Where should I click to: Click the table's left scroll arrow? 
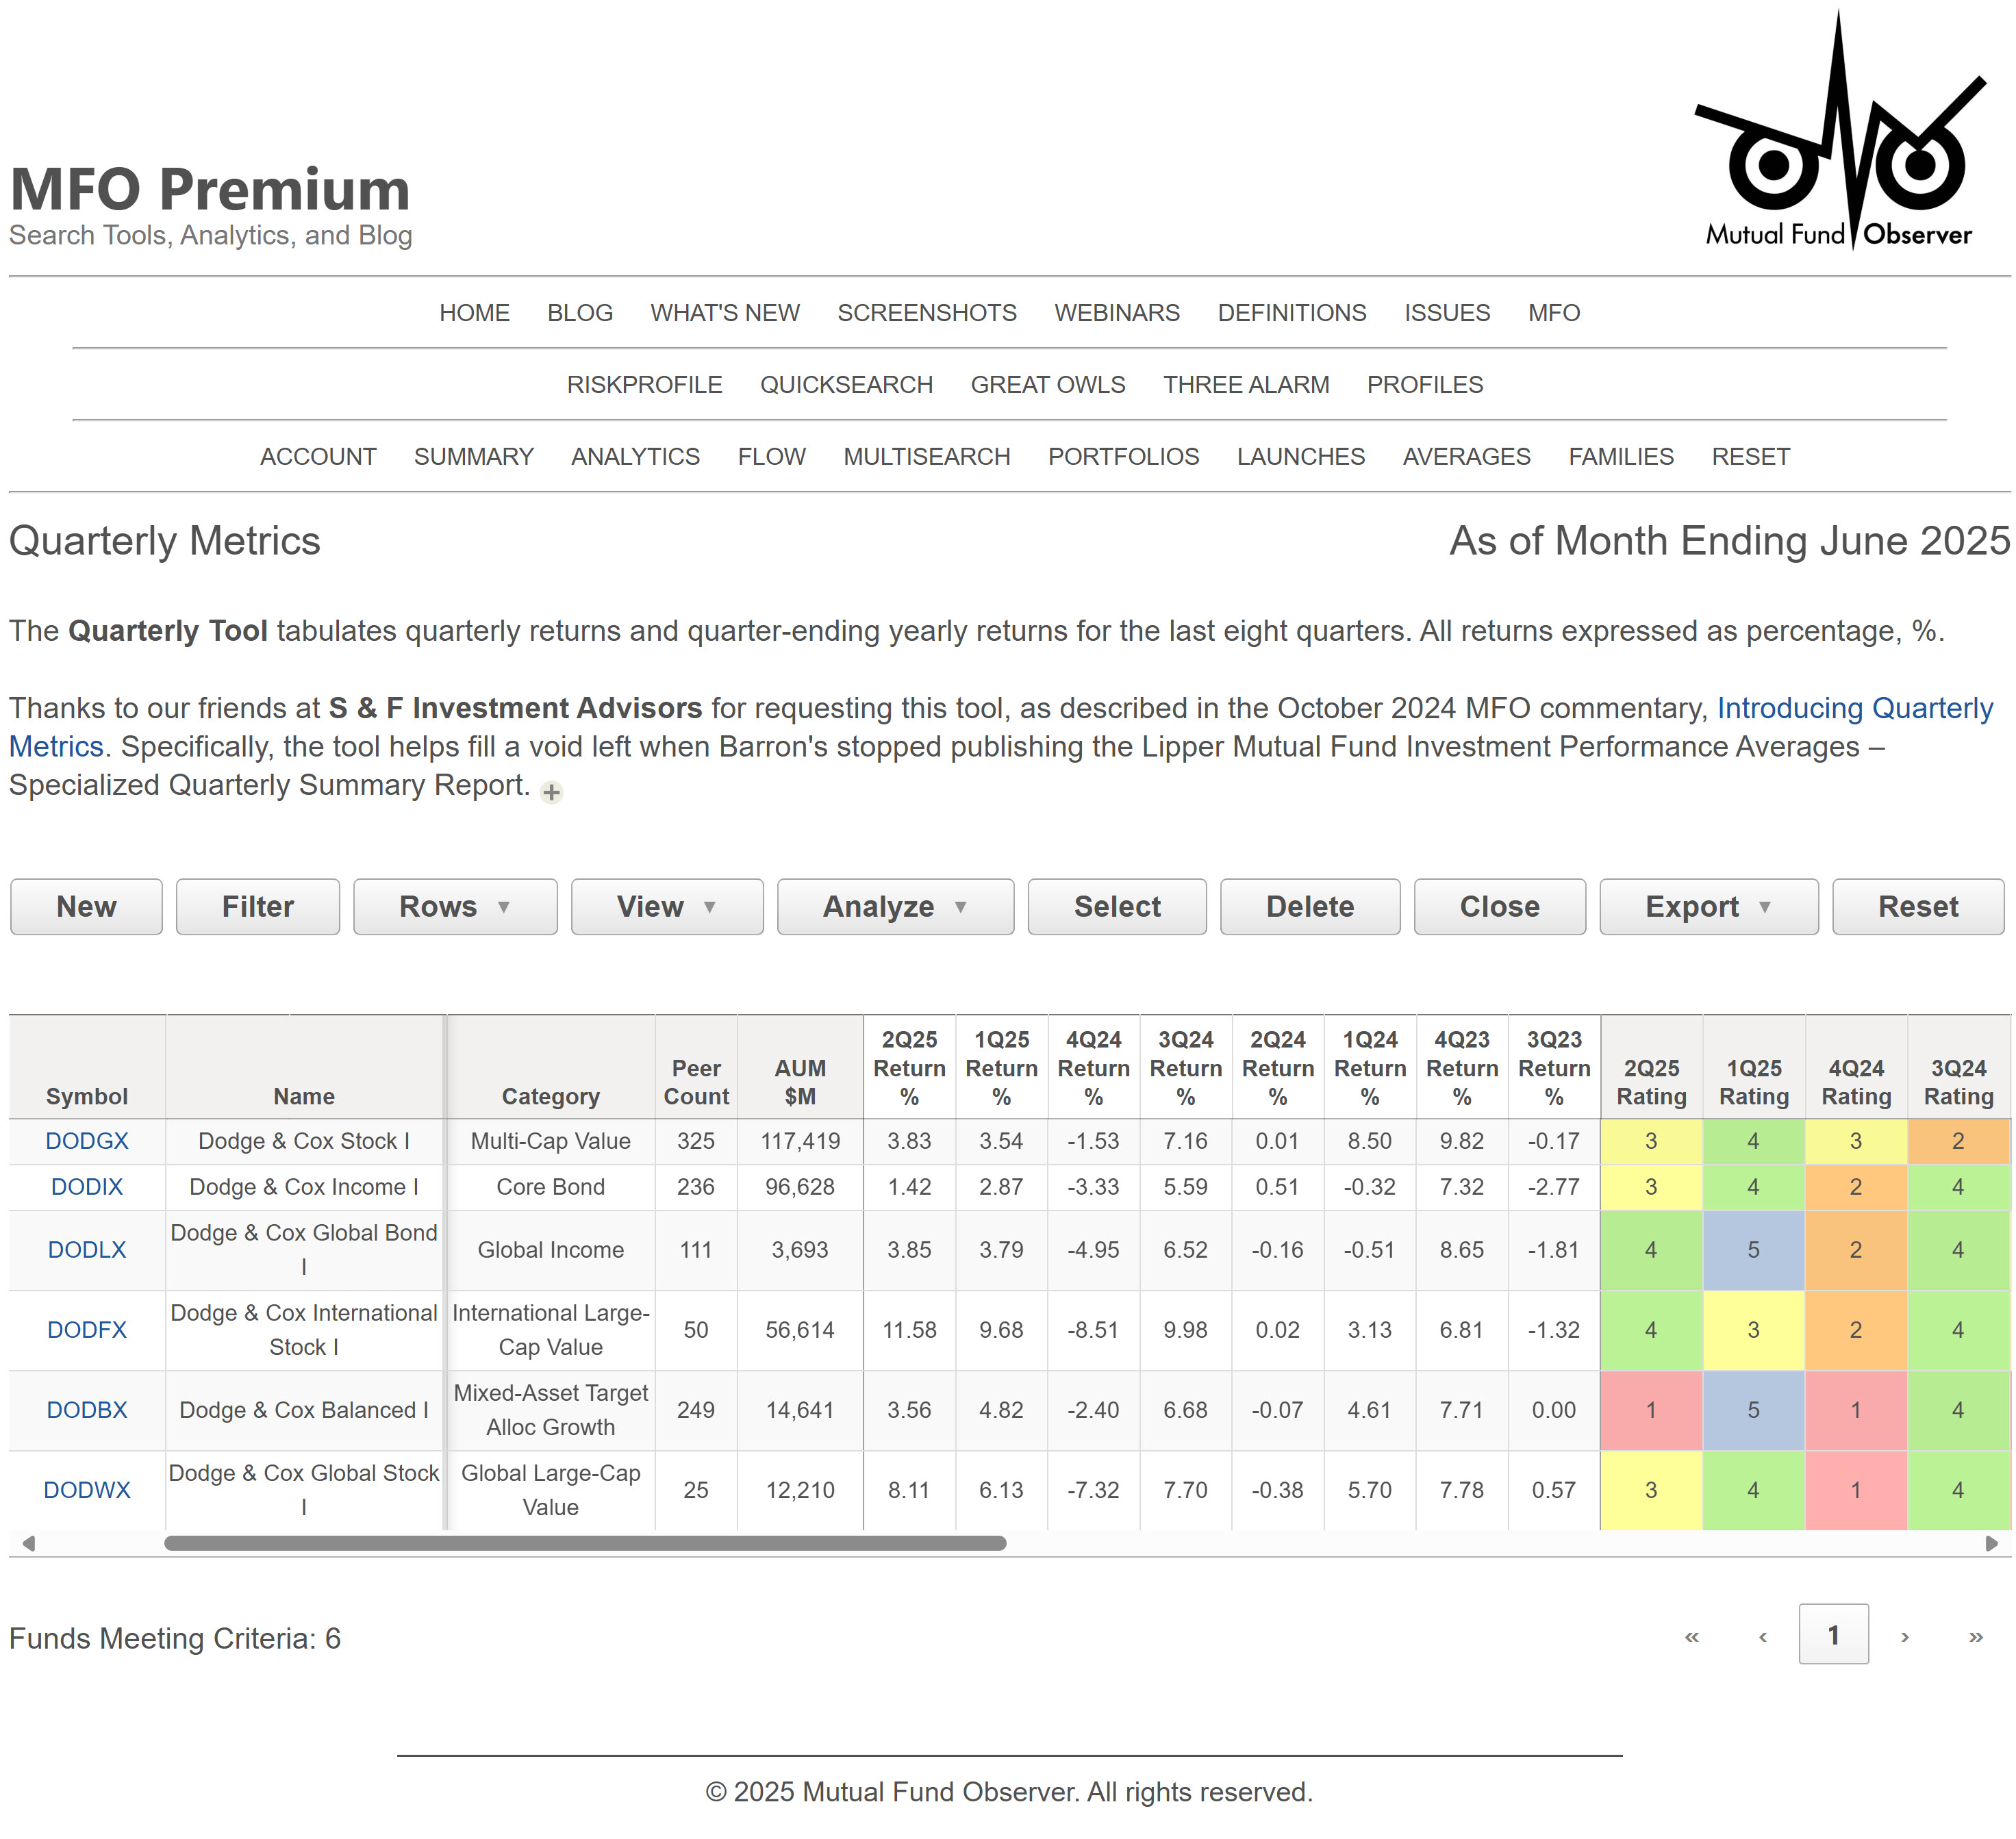click(x=29, y=1544)
